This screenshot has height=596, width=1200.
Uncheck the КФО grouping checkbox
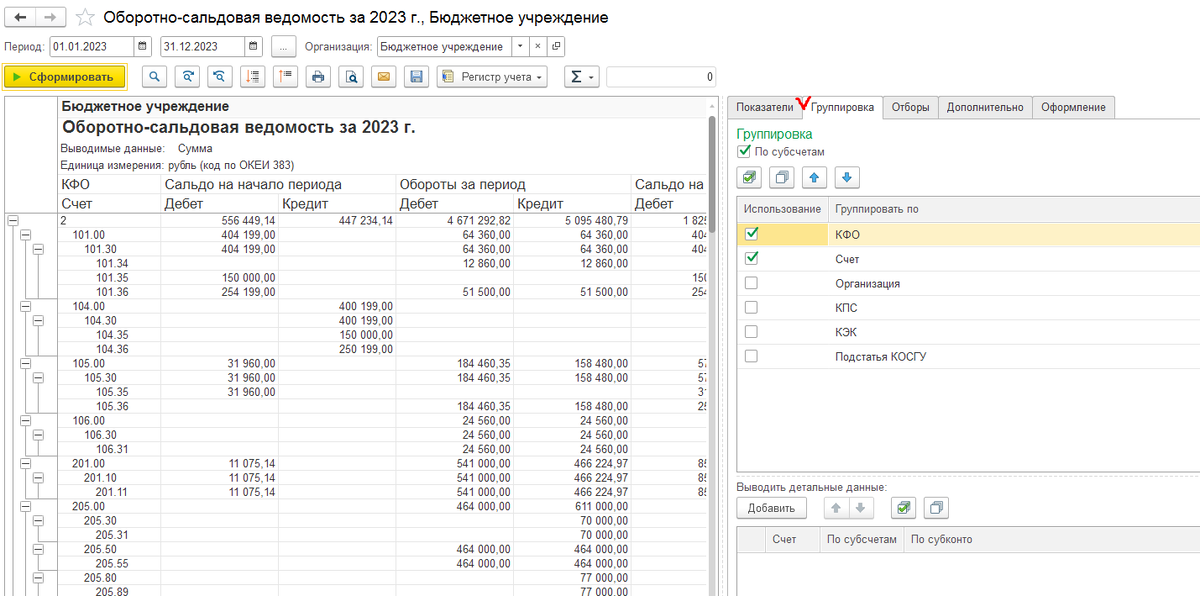point(751,234)
